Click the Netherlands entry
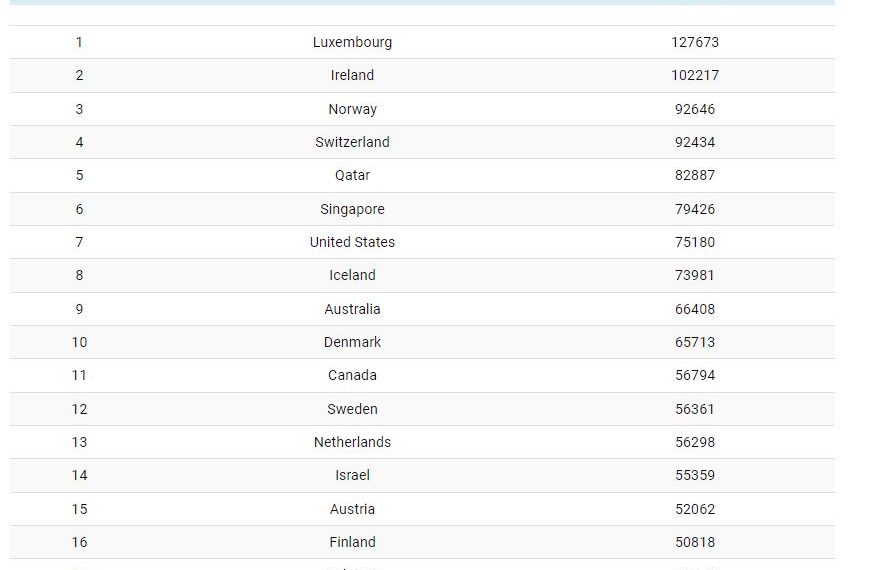893x570 pixels. (x=352, y=442)
